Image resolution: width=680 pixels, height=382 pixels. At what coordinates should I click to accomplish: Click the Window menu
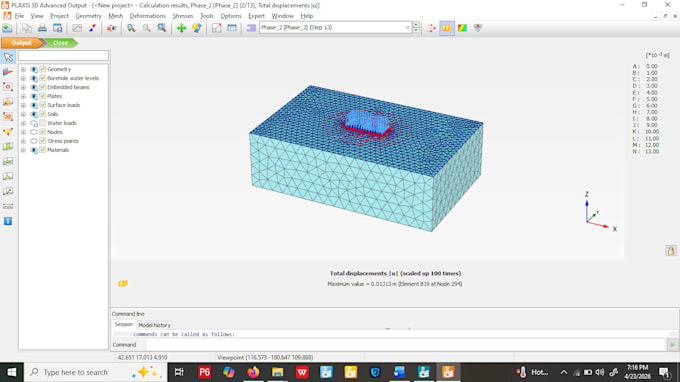[282, 16]
